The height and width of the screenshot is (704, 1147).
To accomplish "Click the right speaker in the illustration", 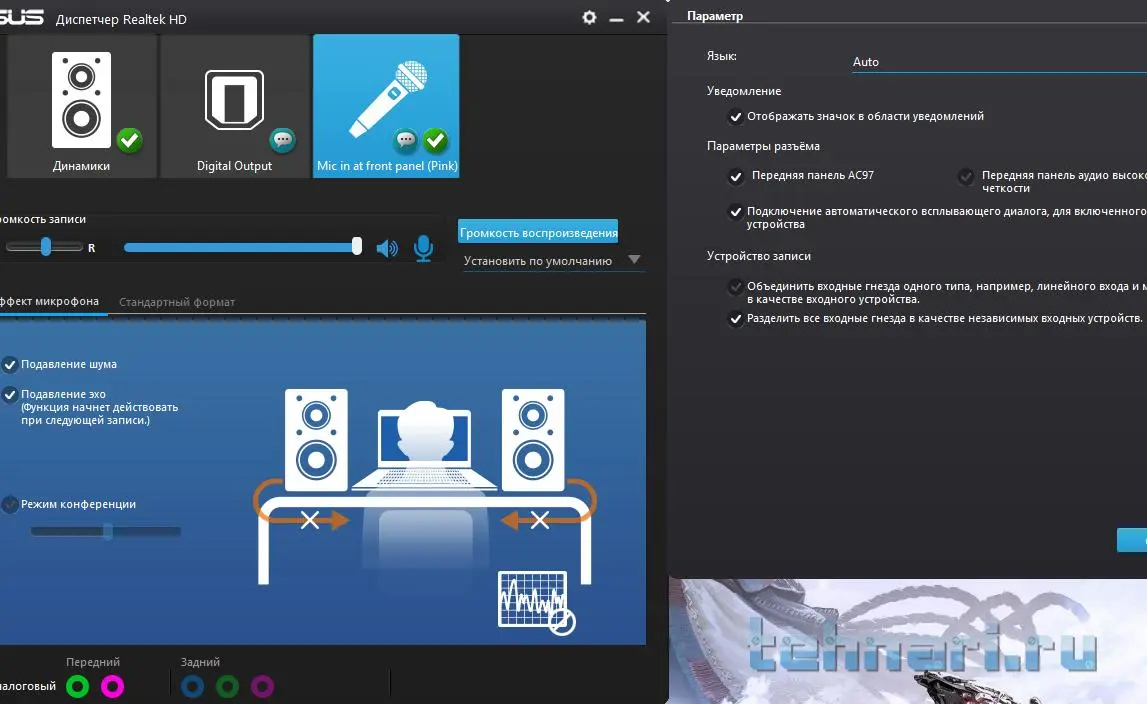I will [533, 440].
